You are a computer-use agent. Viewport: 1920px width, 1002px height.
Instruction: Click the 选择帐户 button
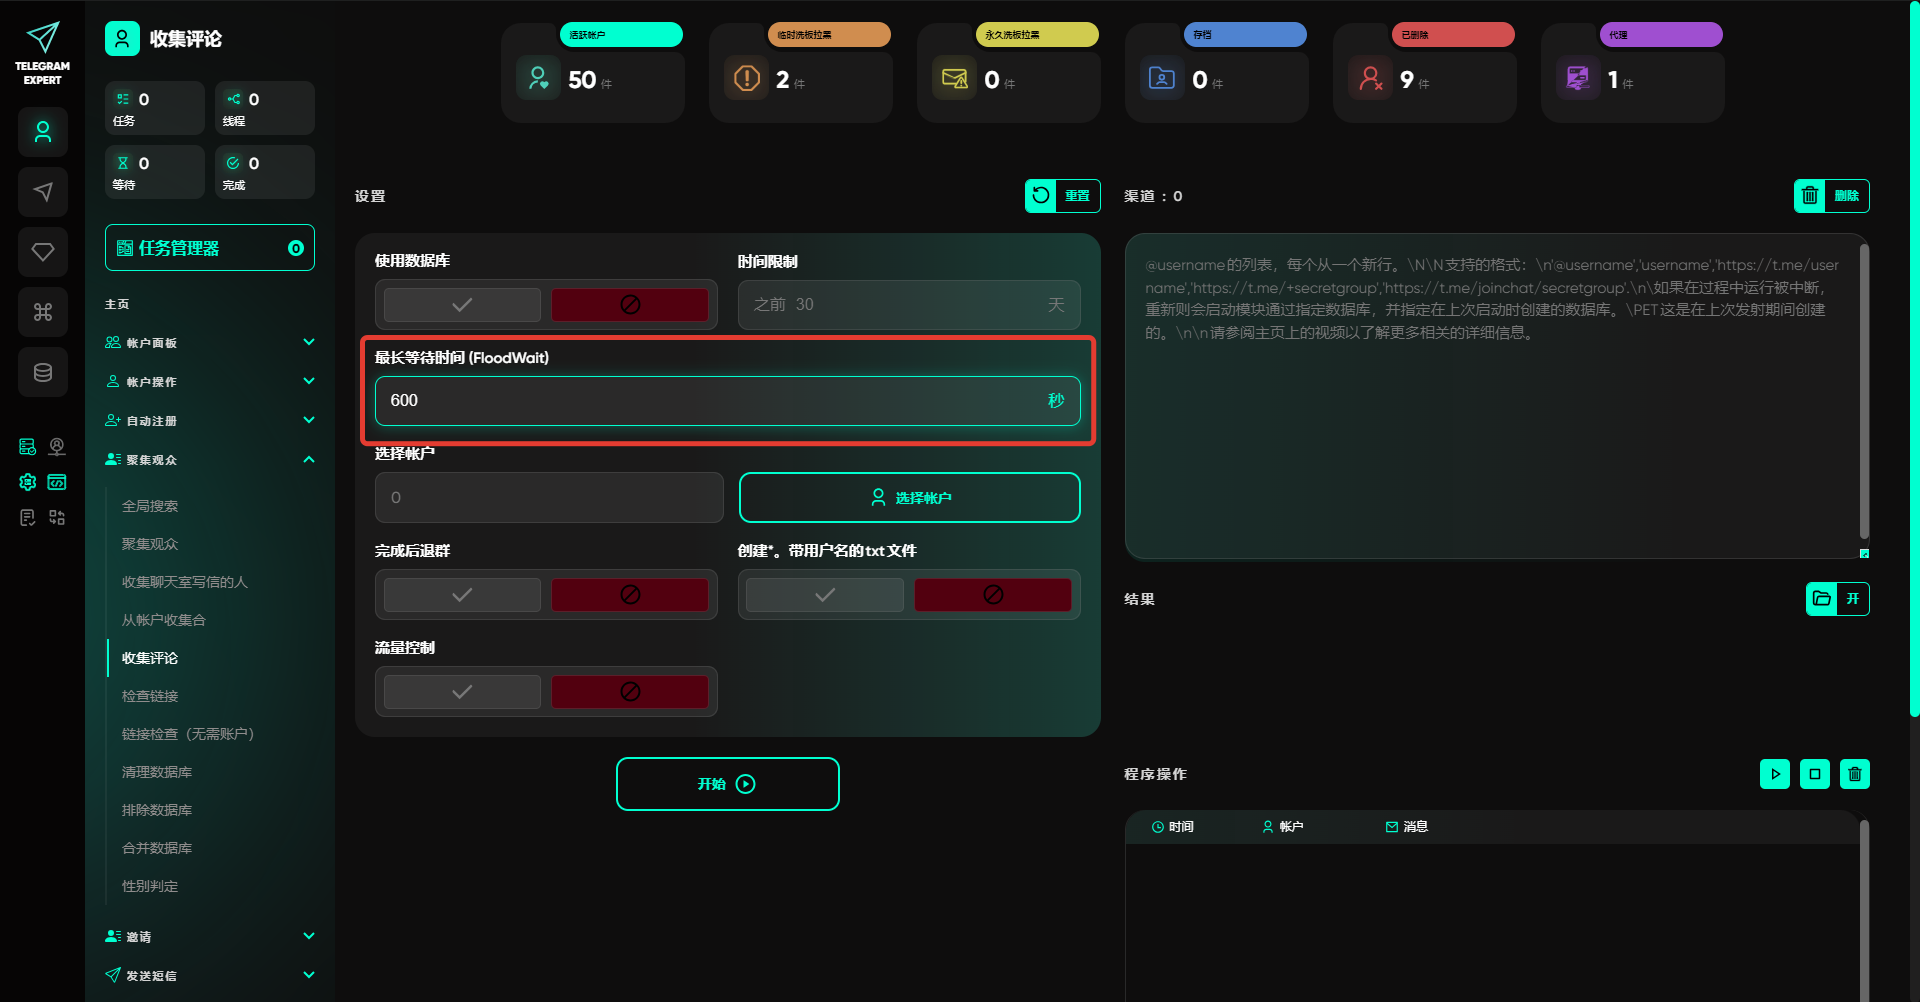[x=909, y=498]
